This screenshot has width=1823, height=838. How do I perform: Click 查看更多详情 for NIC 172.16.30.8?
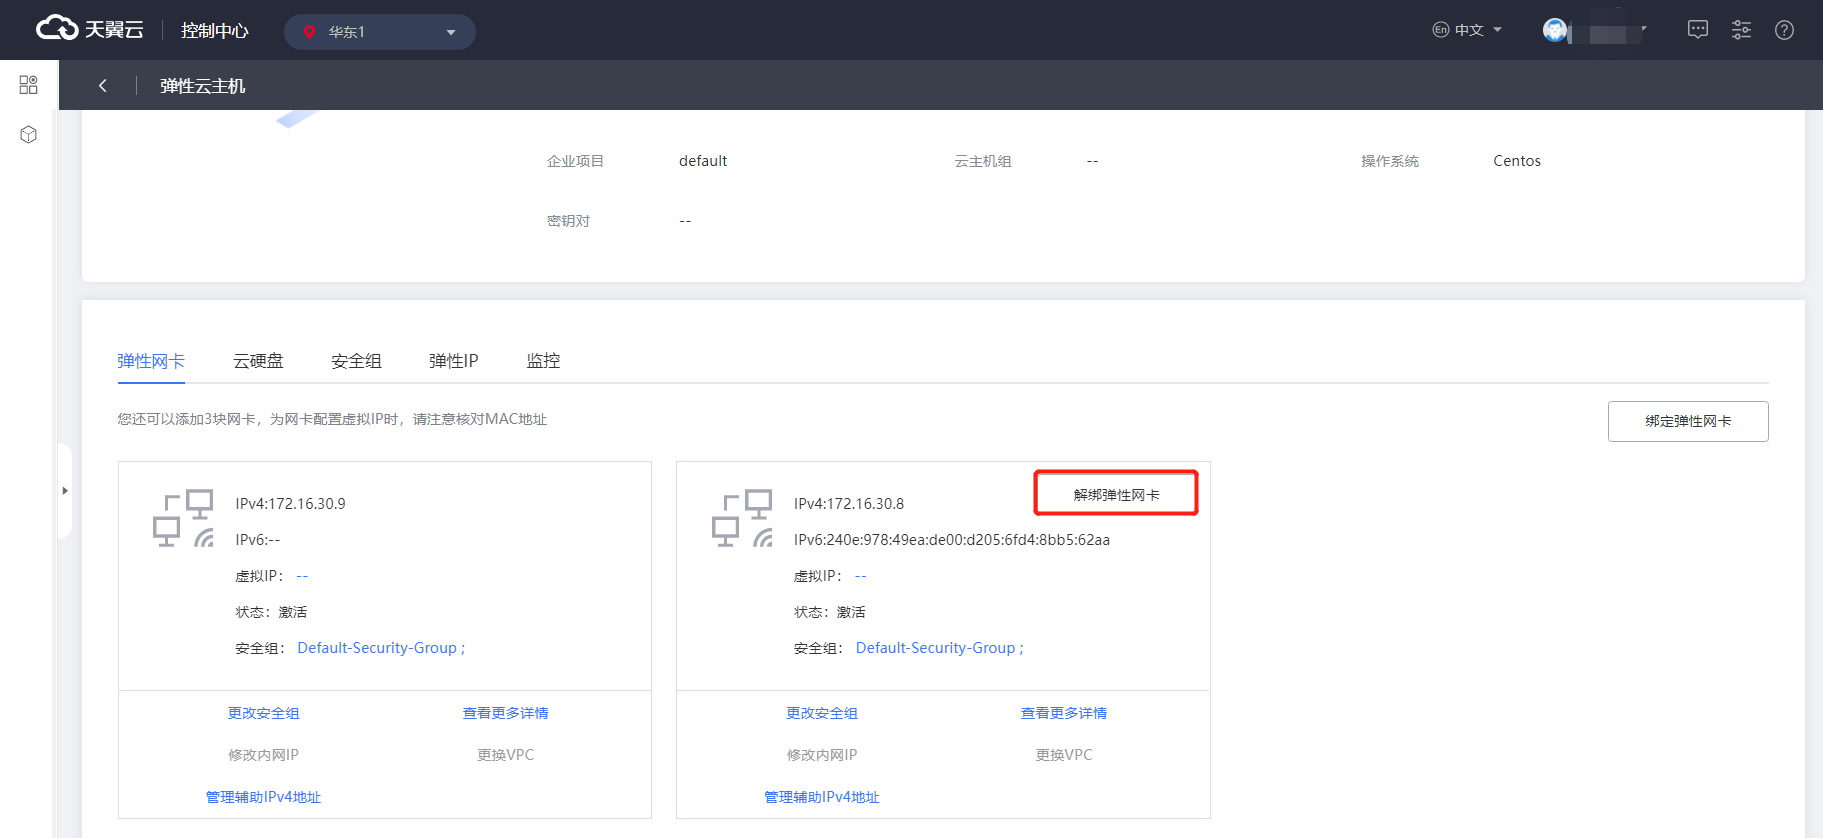(1063, 713)
